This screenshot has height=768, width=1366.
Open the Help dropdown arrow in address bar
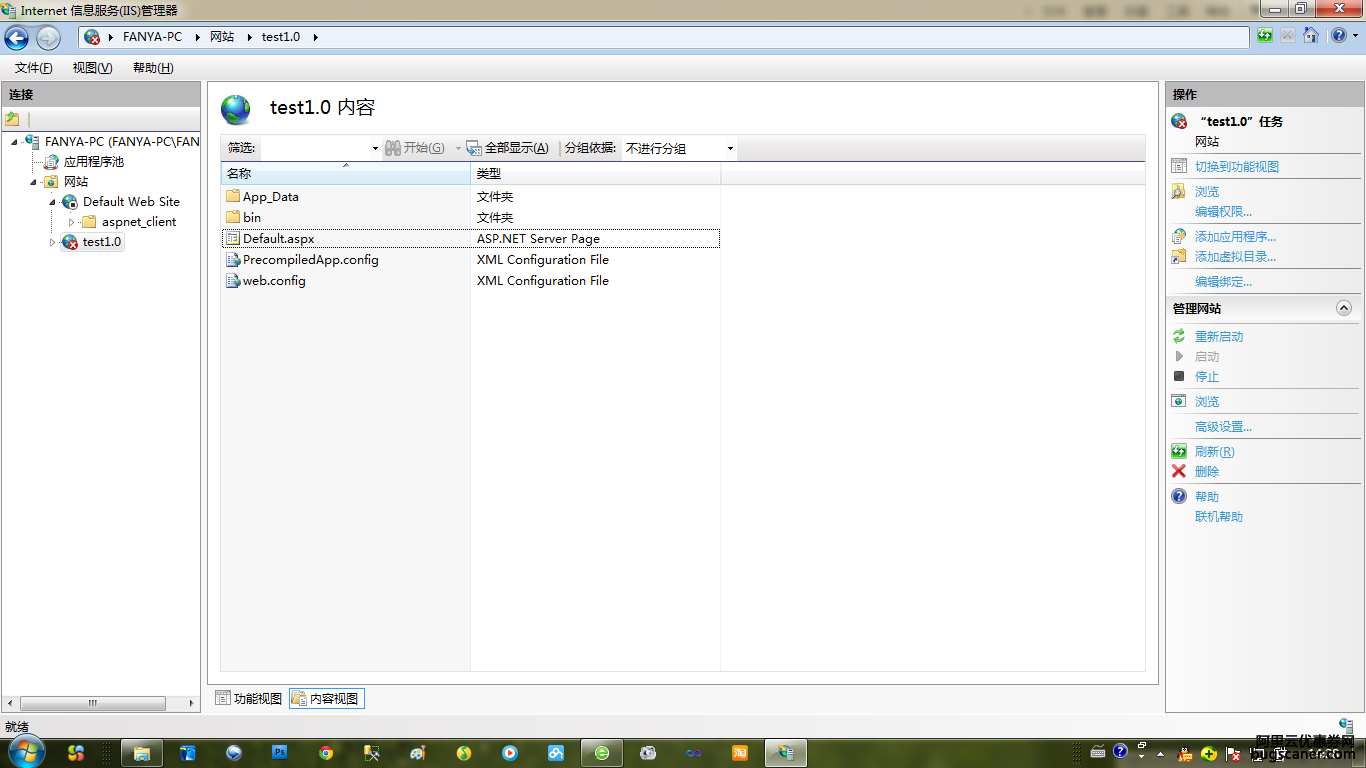click(1354, 36)
